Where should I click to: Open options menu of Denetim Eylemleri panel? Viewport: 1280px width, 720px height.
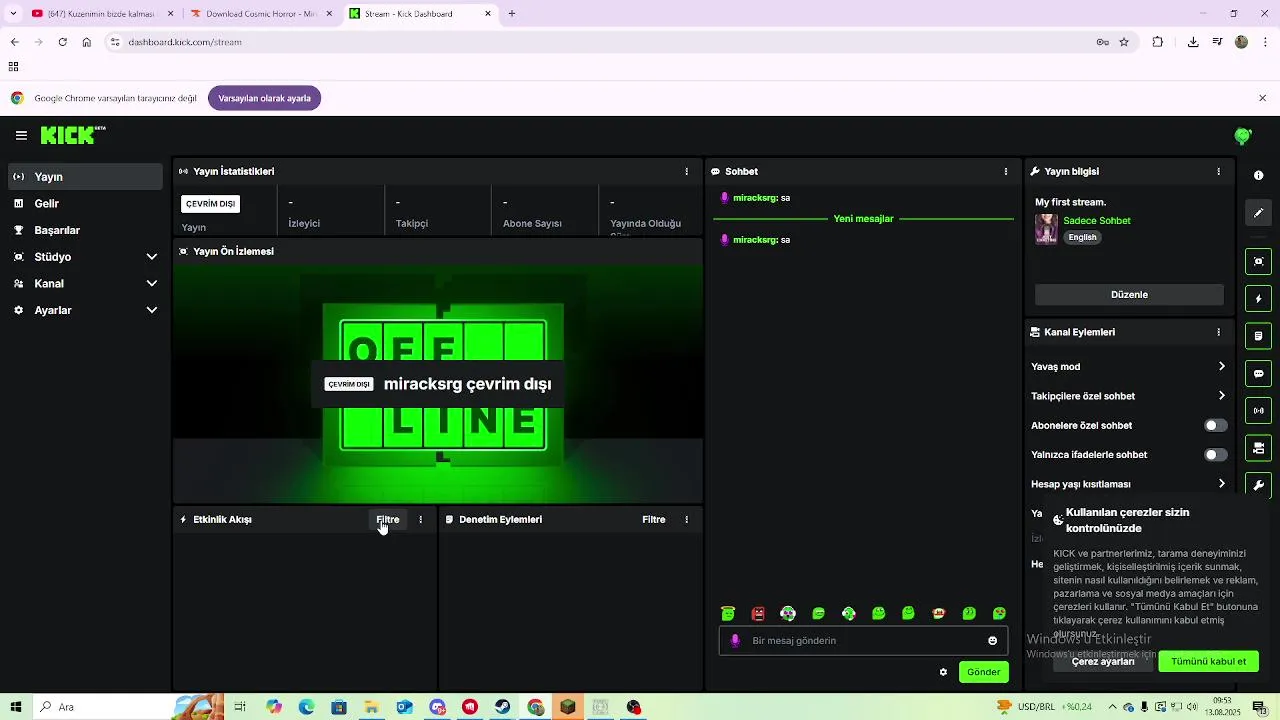pyautogui.click(x=686, y=519)
